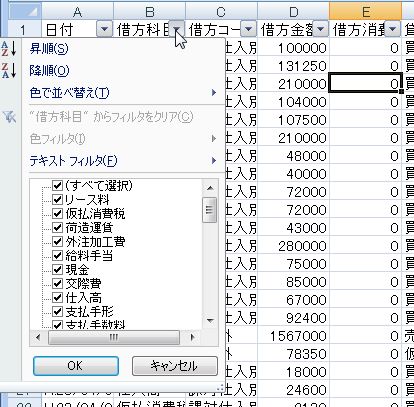This screenshot has height=407, width=414.
Task: Click the OK button
Action: (76, 366)
